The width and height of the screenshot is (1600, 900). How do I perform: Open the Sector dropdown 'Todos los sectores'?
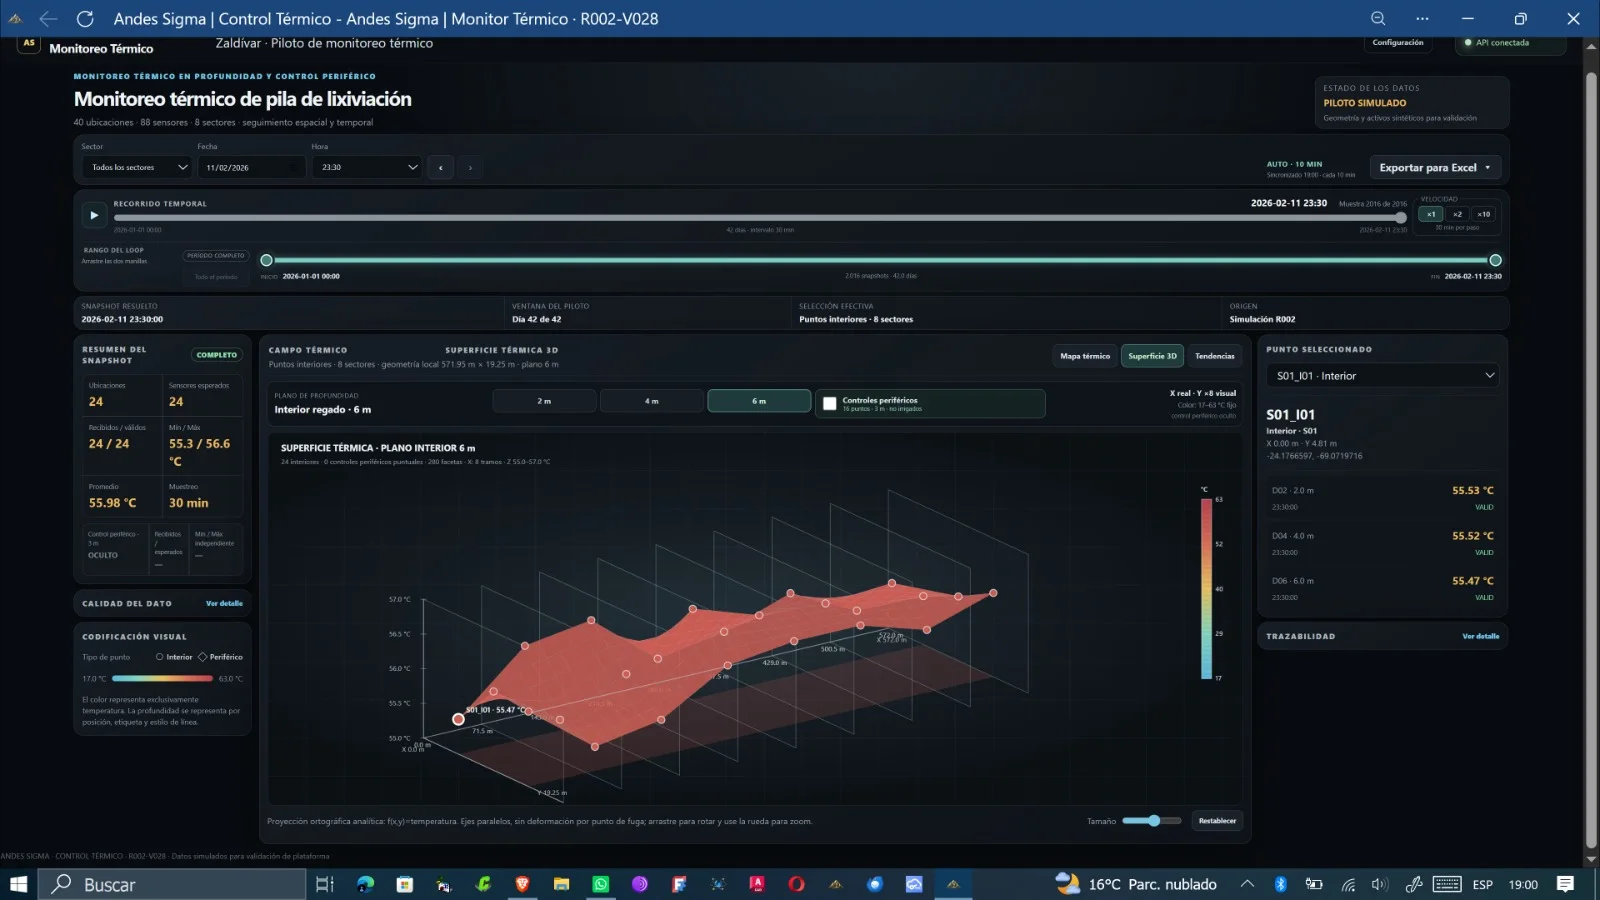pyautogui.click(x=137, y=167)
